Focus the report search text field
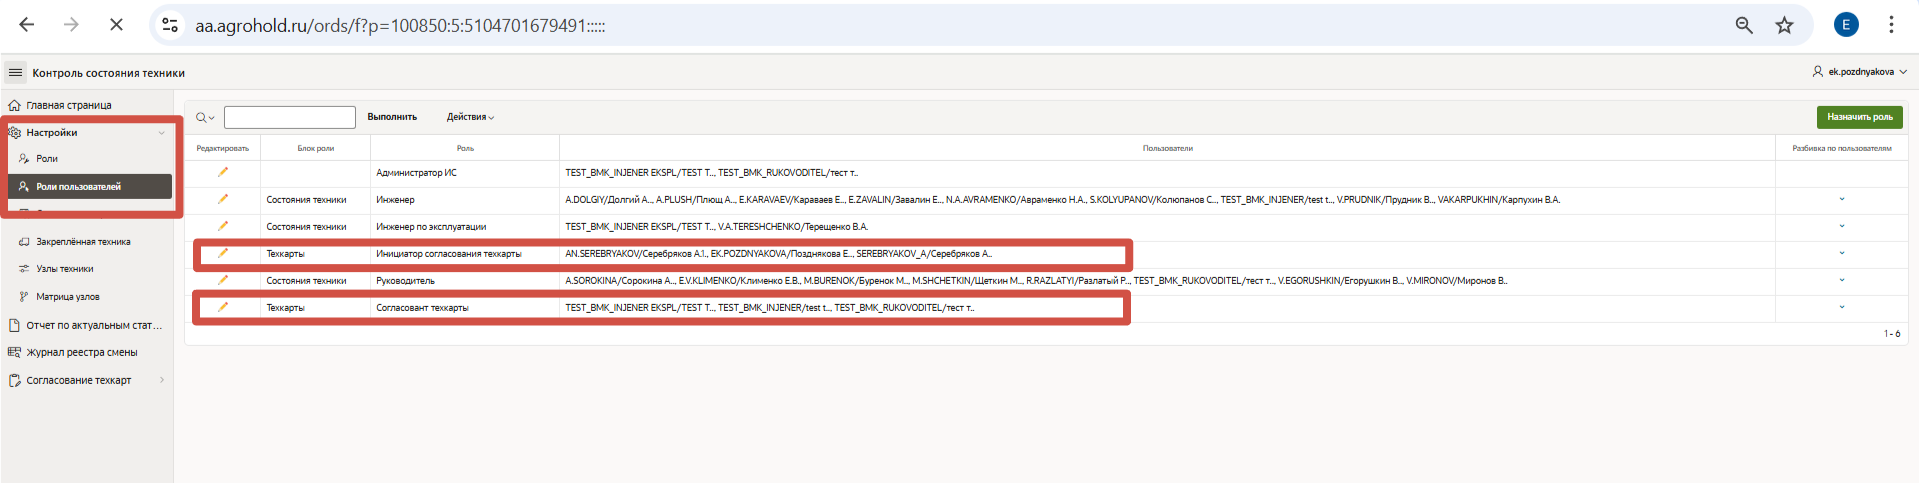 point(290,117)
